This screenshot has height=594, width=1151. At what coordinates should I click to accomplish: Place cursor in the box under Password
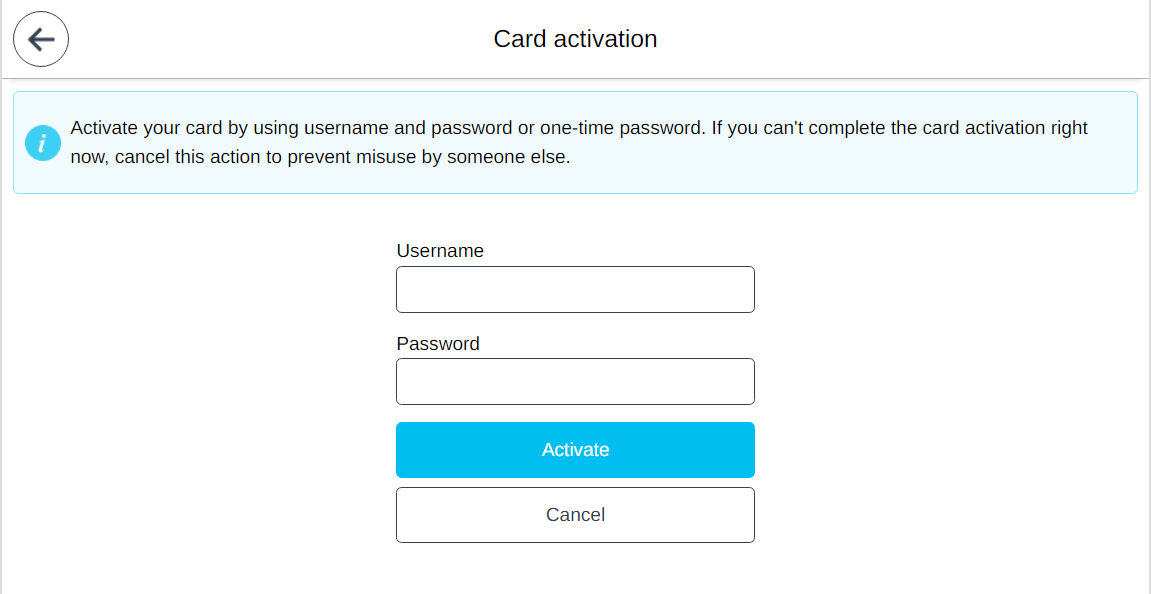[x=575, y=381]
